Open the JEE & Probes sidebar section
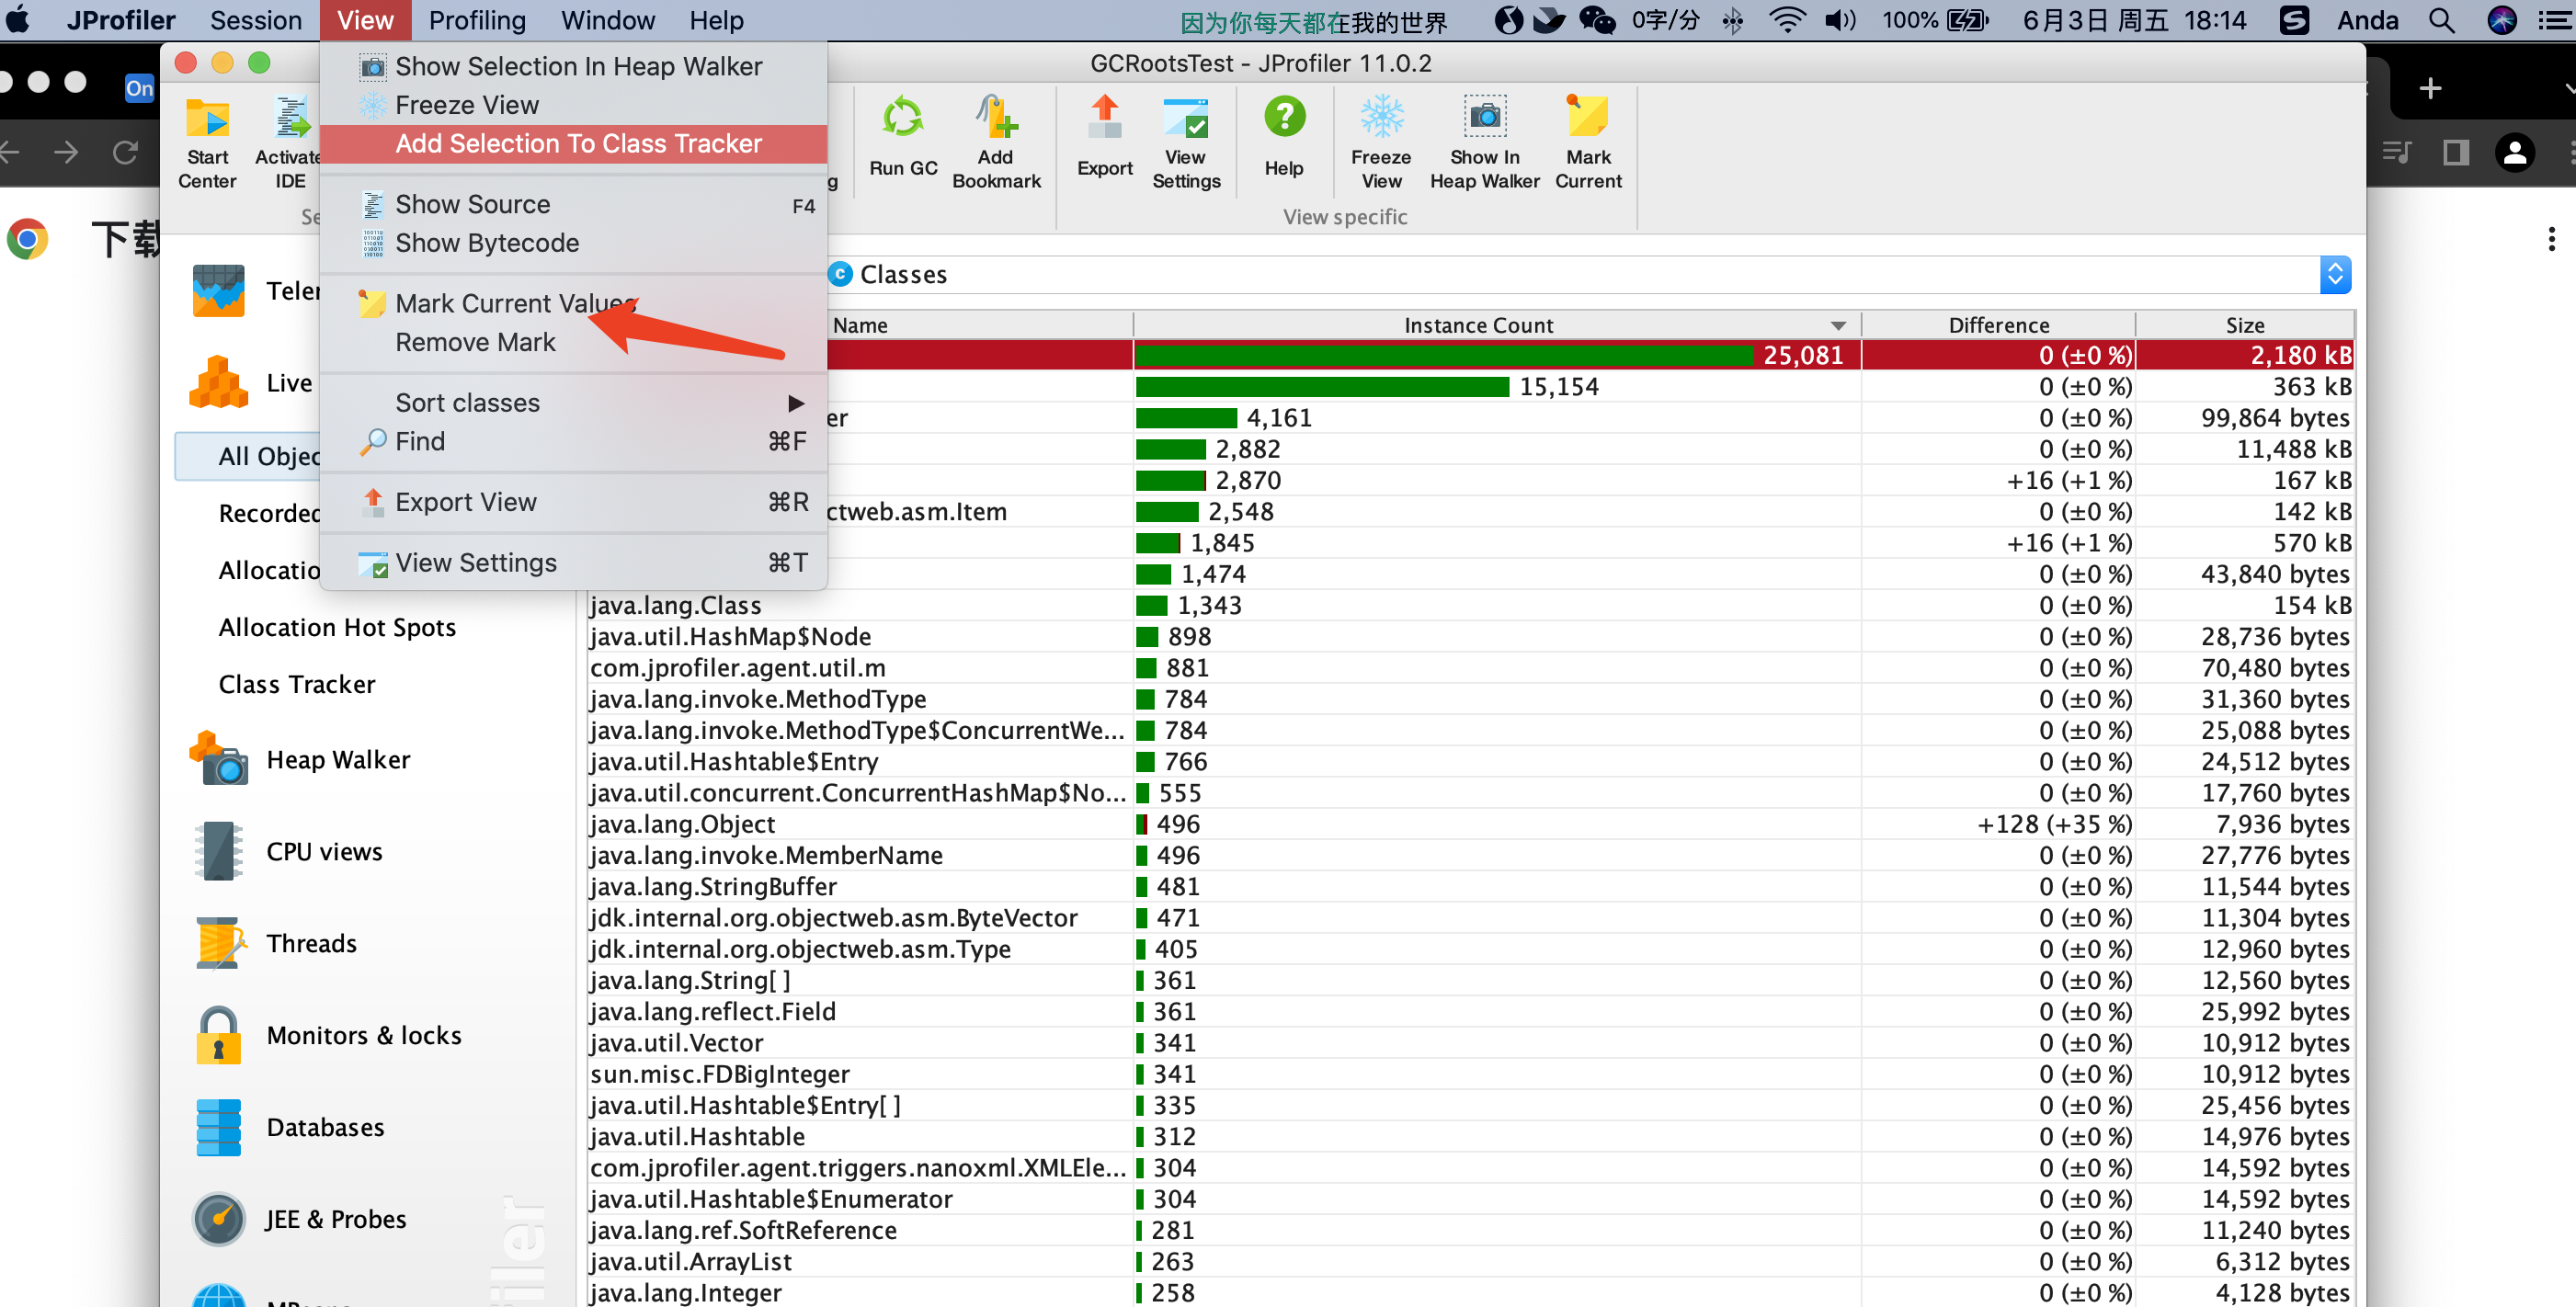This screenshot has height=1307, width=2576. click(x=299, y=1220)
